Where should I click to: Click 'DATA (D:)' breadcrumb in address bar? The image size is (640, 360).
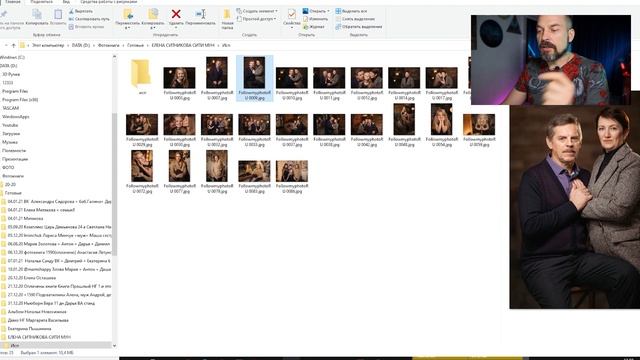point(81,45)
